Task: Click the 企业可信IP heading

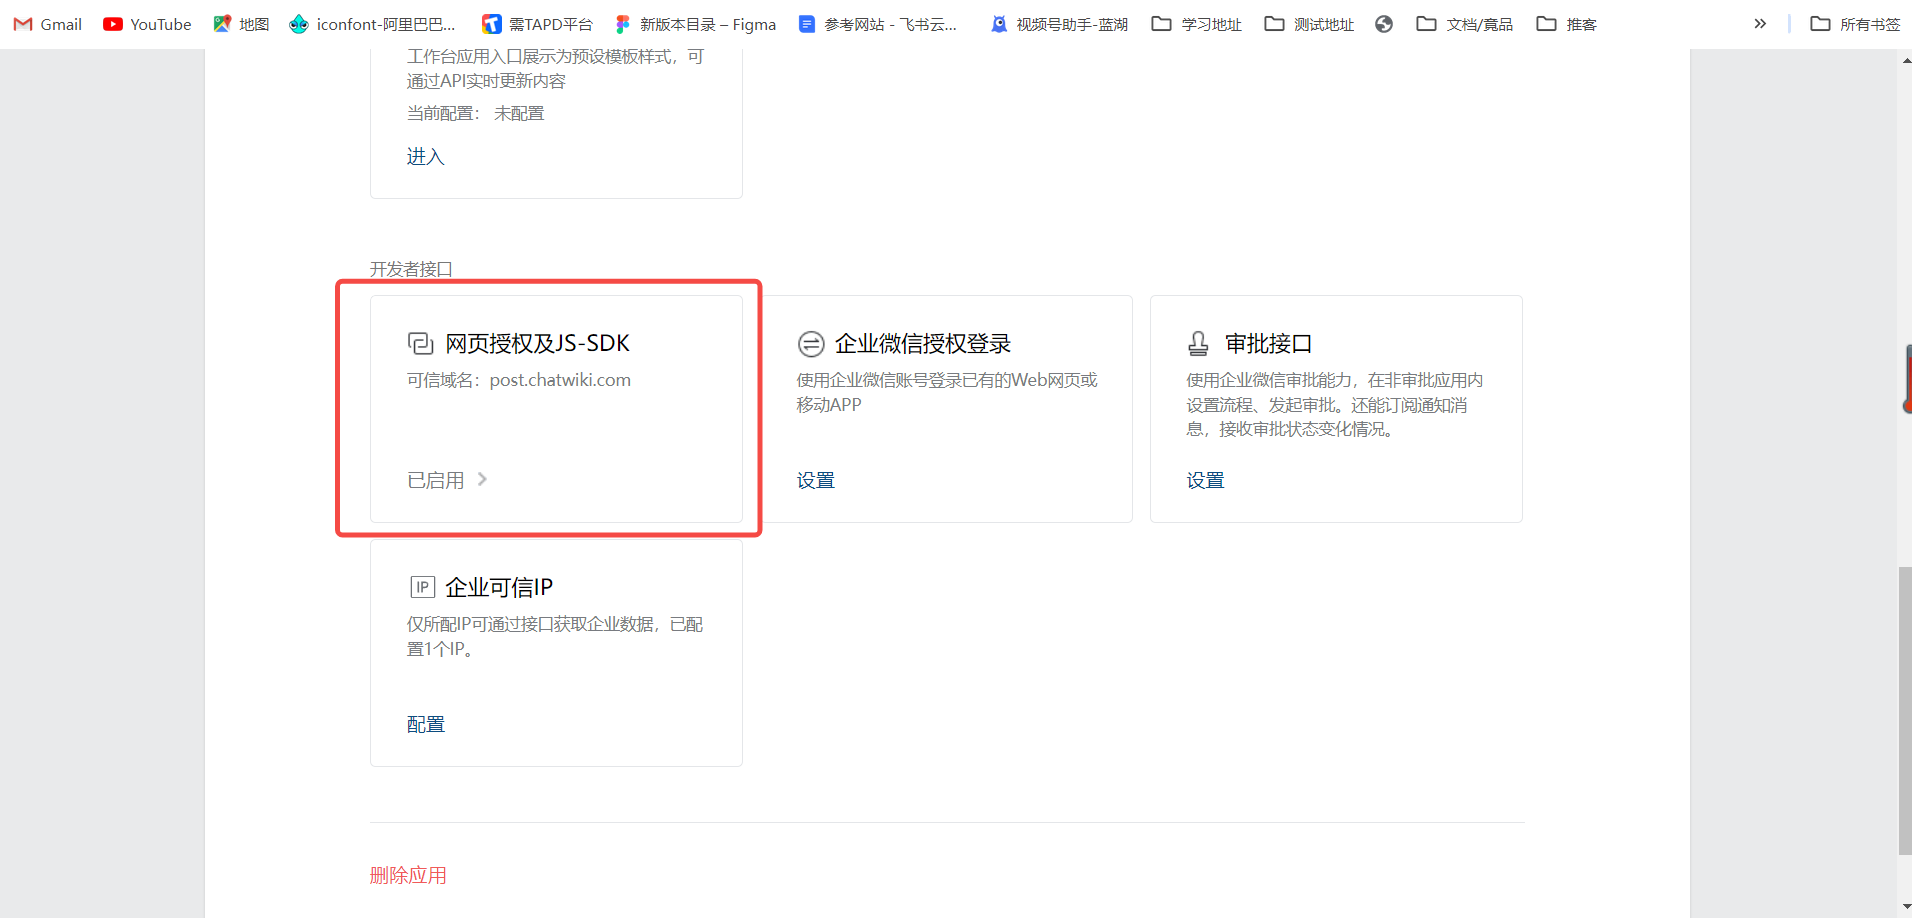Action: click(499, 587)
